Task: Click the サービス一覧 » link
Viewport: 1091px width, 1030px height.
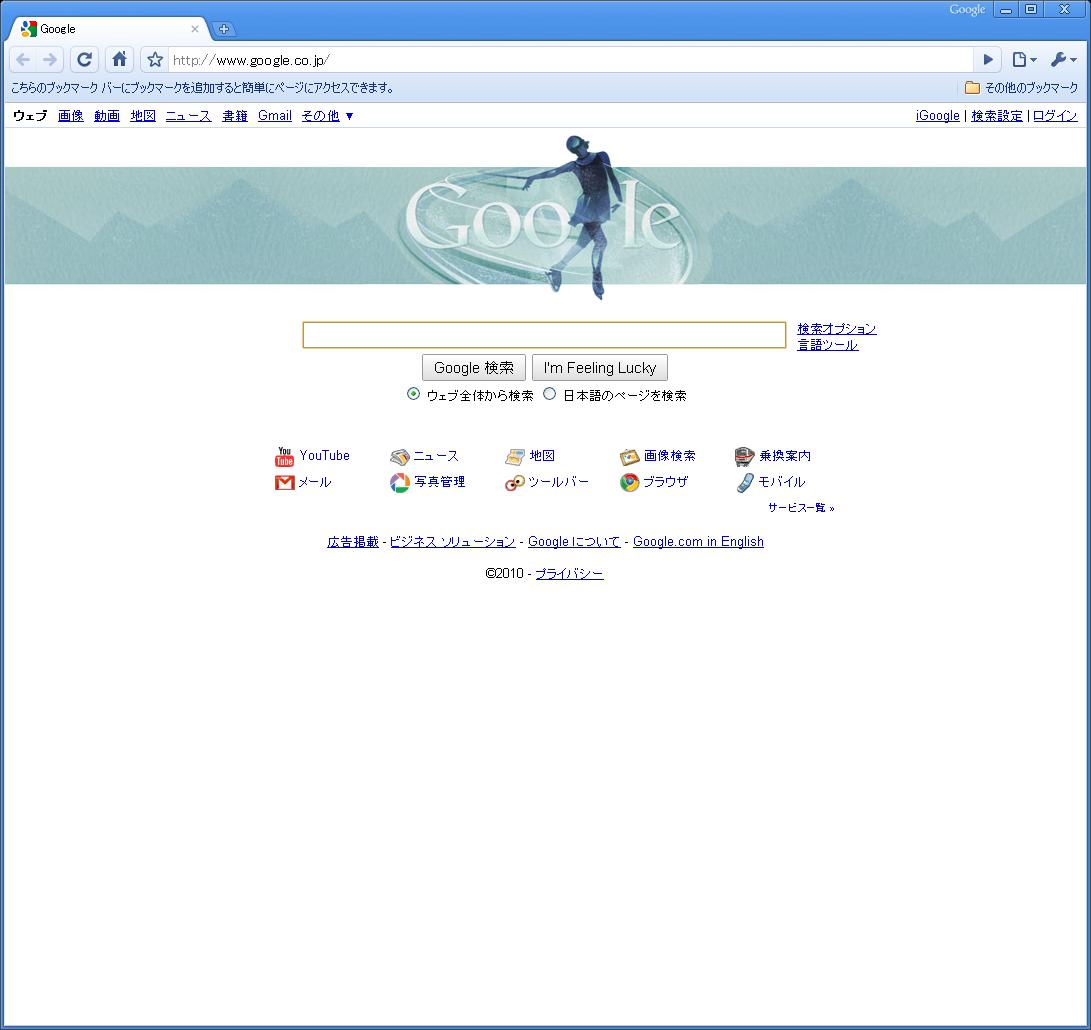Action: click(801, 507)
